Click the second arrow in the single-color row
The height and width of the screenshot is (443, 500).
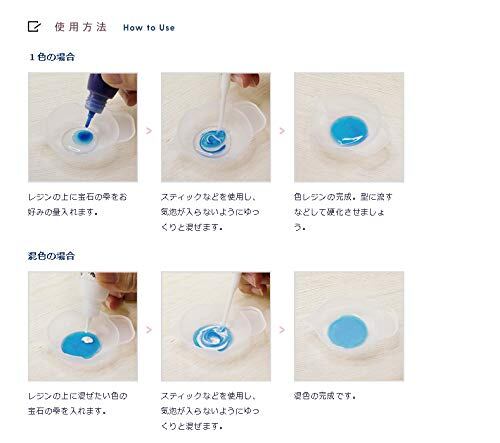[282, 131]
